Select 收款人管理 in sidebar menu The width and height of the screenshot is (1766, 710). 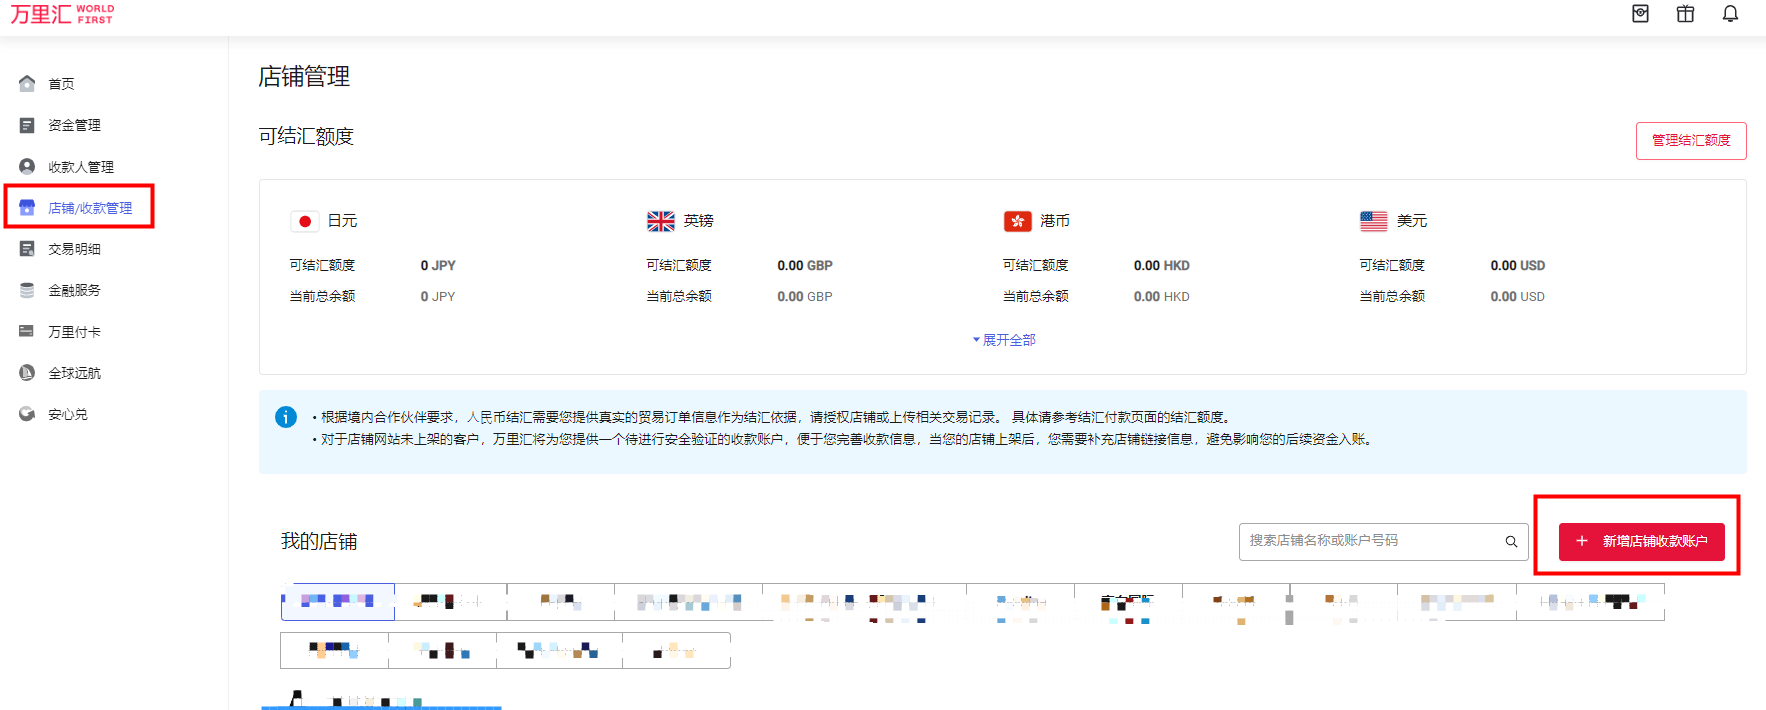pos(80,167)
